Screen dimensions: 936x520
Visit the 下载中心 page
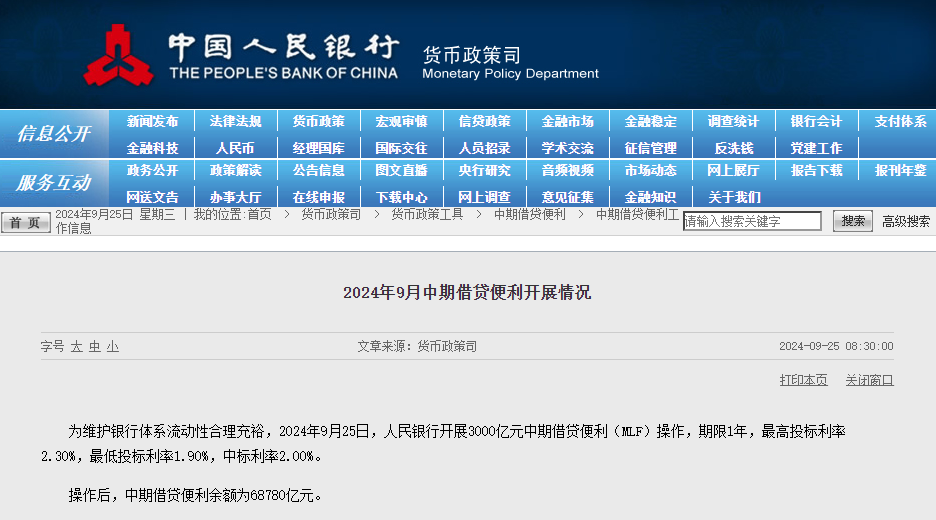(401, 197)
